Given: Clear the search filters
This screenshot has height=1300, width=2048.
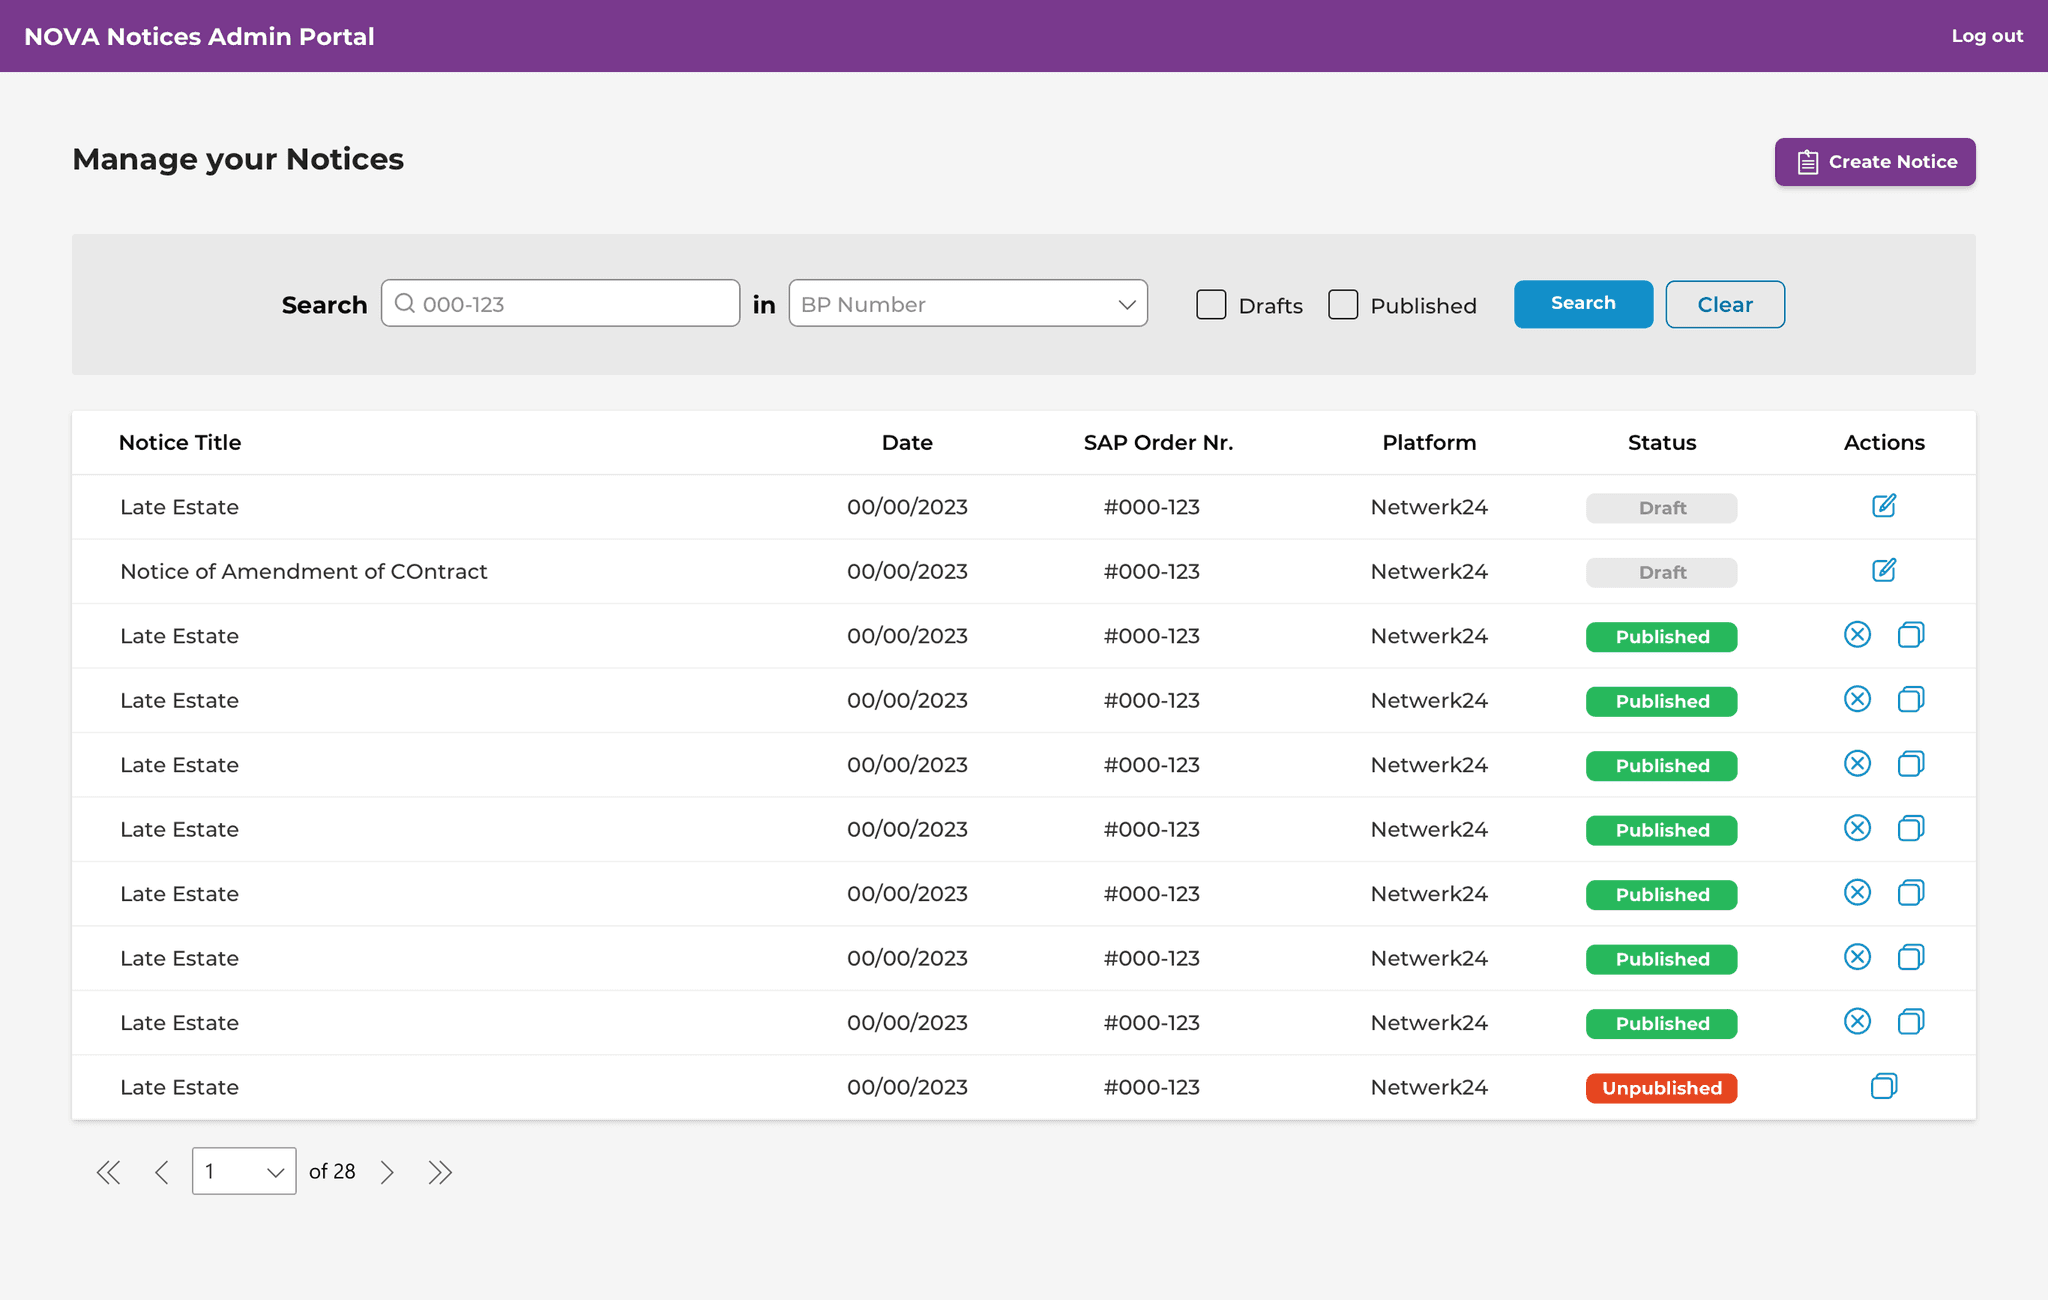Looking at the screenshot, I should click(x=1724, y=305).
